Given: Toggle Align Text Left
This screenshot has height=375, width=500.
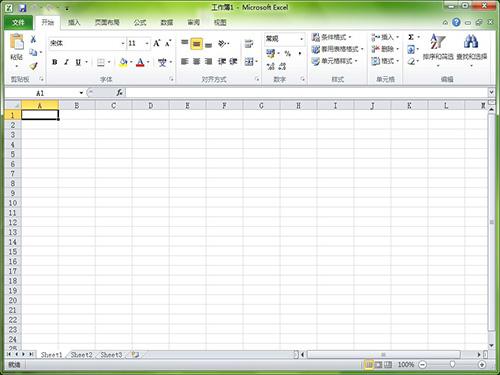Looking at the screenshot, I should pyautogui.click(x=185, y=62).
